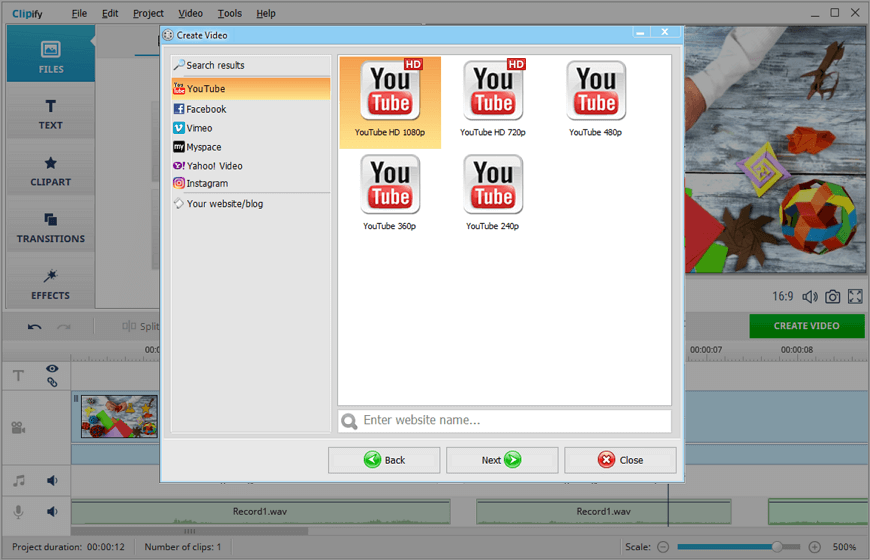Click the 16:9 aspect ratio label

783,296
